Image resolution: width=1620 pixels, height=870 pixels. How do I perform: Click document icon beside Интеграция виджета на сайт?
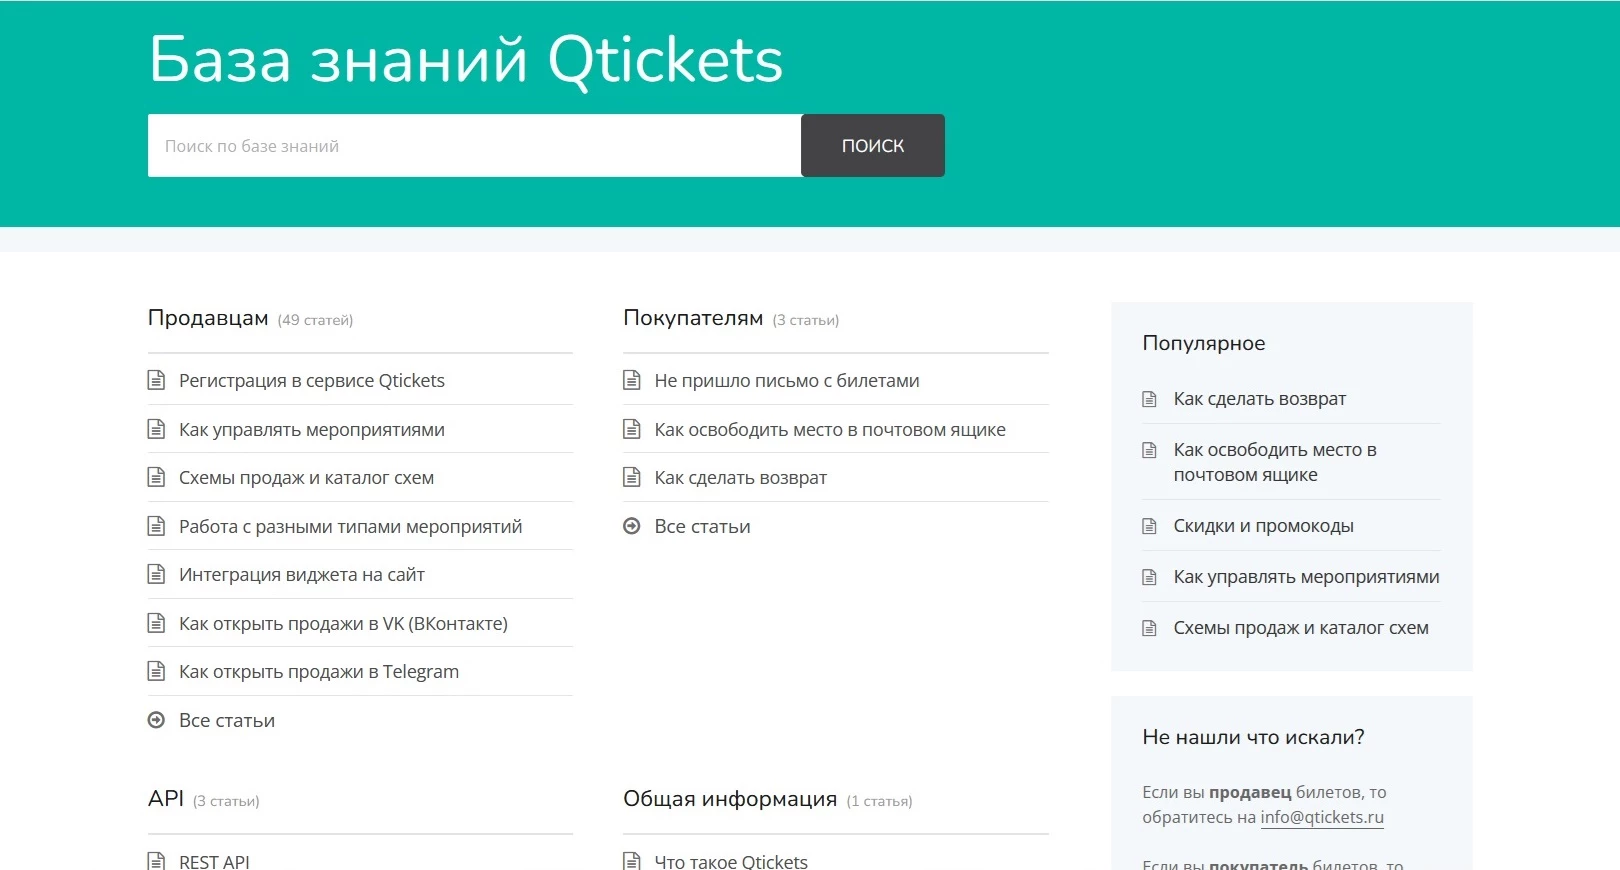click(x=156, y=574)
